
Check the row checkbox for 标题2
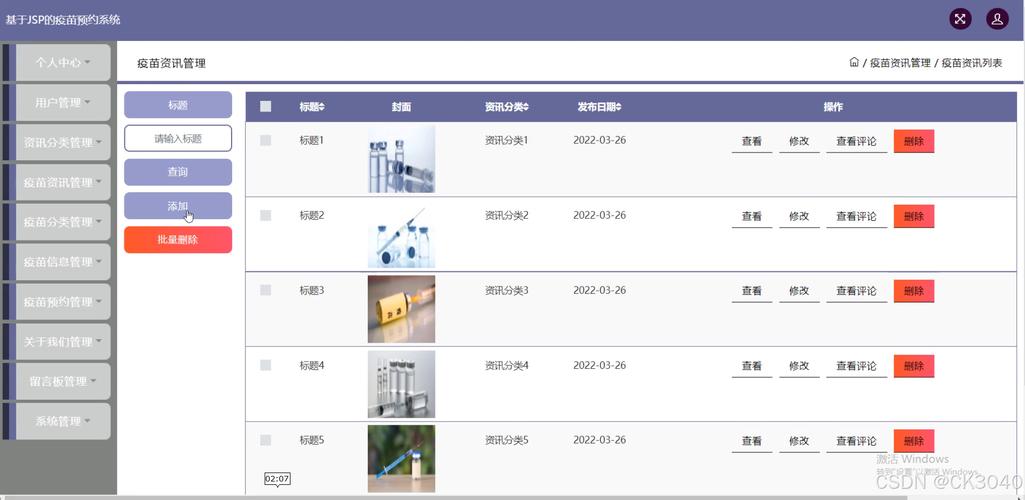[x=265, y=215]
